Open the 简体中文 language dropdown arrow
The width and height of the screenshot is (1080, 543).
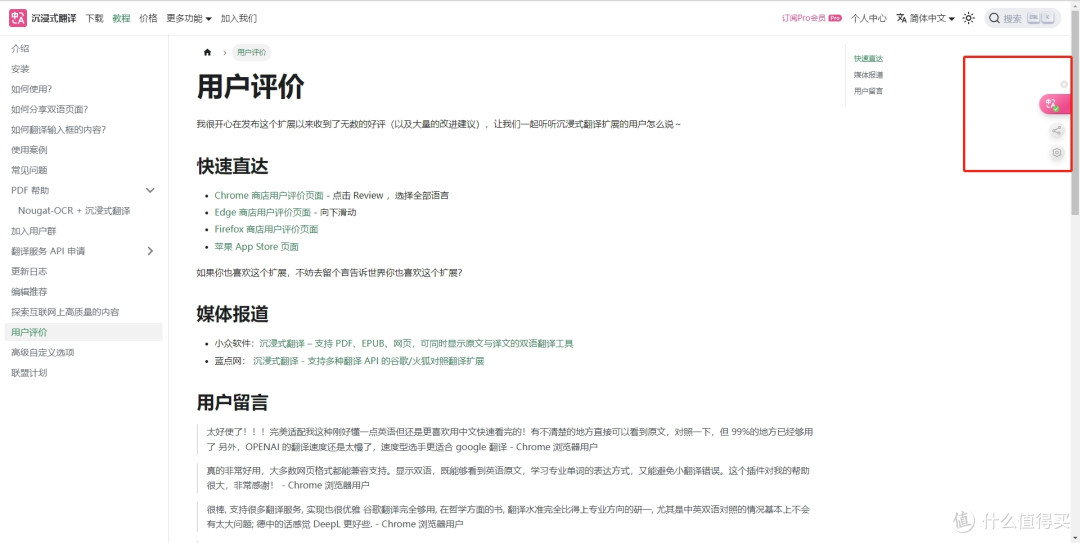[951, 19]
